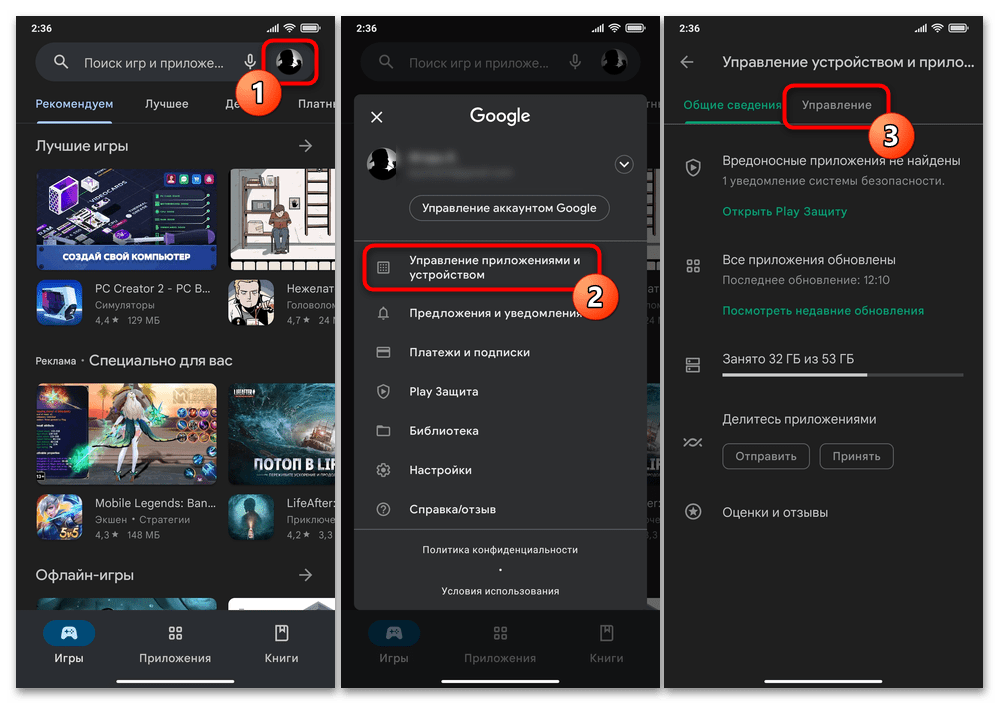
Task: Expand the account list chevron in Google menu
Action: pos(624,164)
